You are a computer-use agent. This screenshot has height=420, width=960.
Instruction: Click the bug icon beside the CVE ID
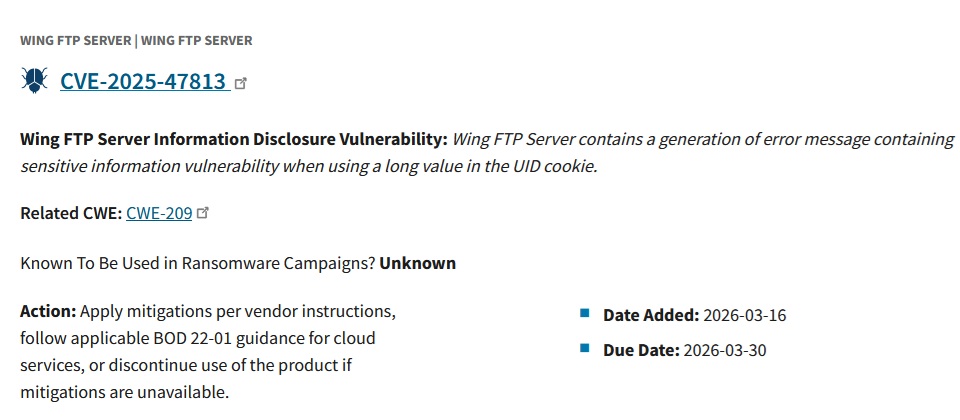[34, 81]
